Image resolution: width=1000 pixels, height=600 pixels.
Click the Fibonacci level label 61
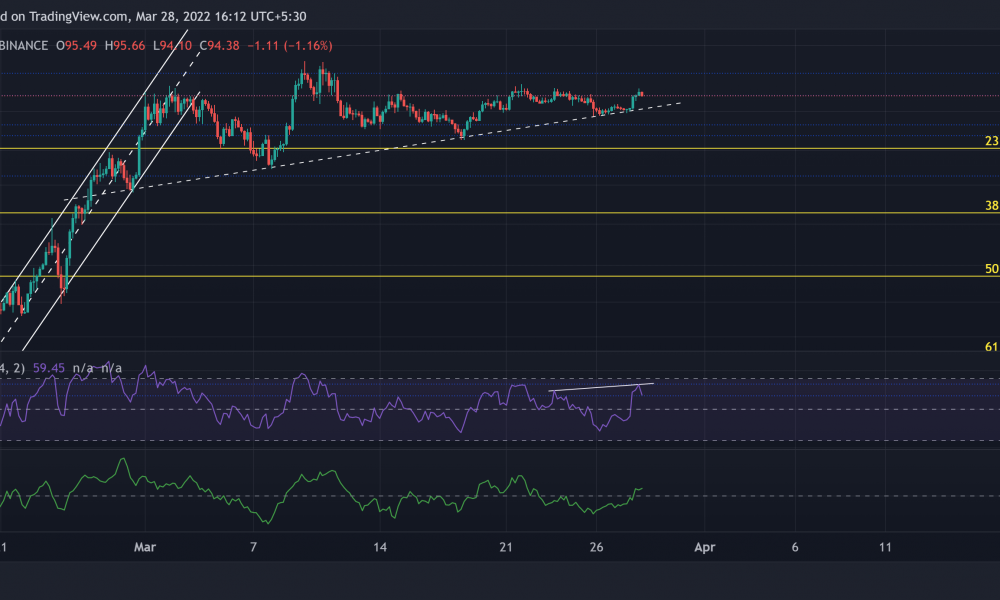tap(992, 347)
